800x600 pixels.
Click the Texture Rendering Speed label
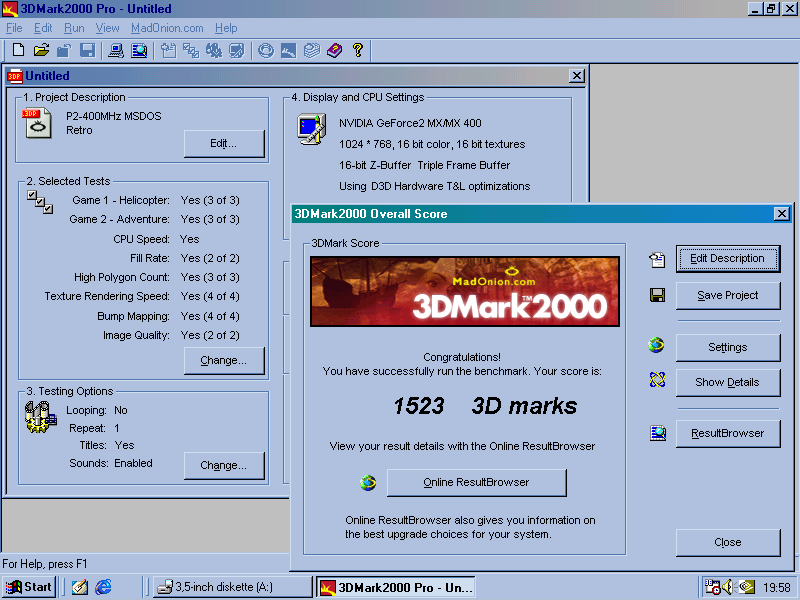(x=107, y=296)
